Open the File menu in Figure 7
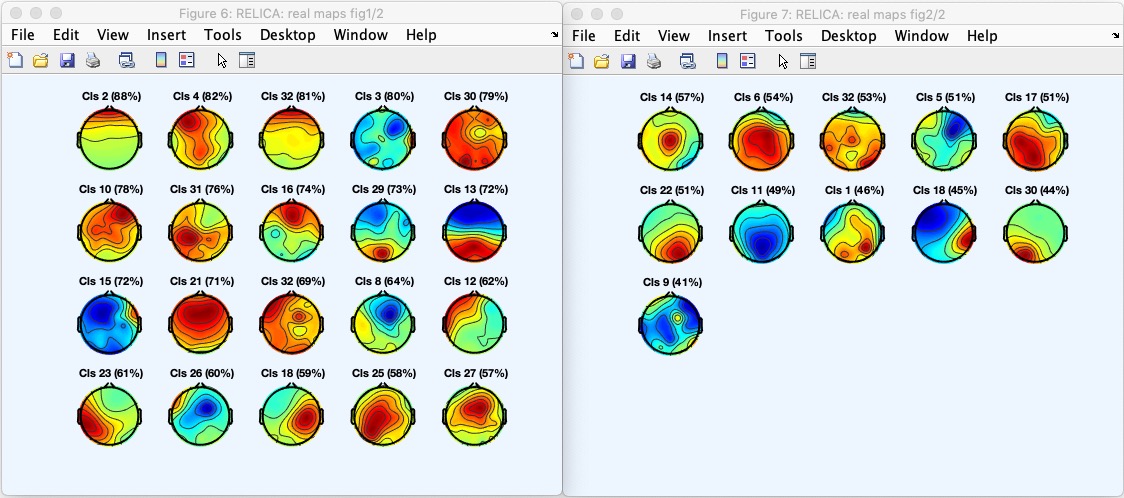Viewport: 1124px width, 498px height. (583, 35)
